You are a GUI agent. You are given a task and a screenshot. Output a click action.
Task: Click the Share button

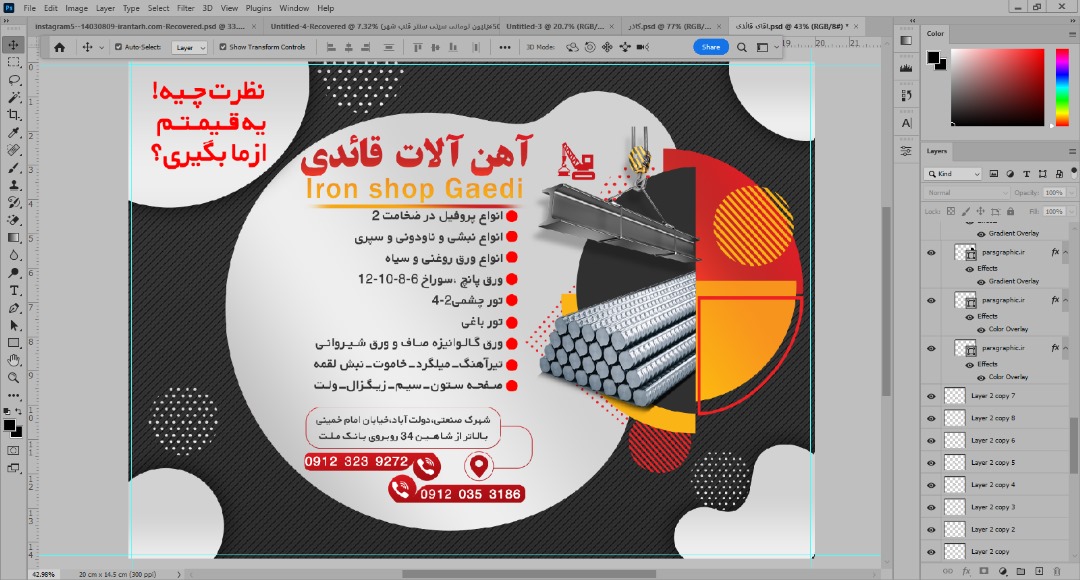coord(710,47)
